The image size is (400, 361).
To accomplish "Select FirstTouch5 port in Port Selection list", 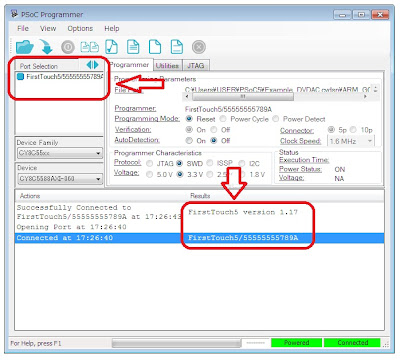I will click(x=60, y=77).
